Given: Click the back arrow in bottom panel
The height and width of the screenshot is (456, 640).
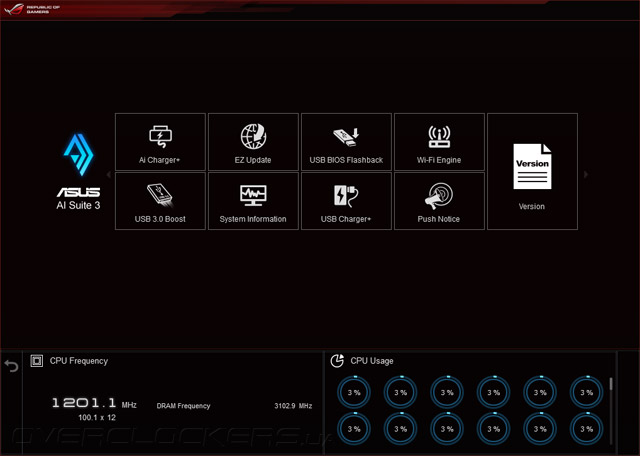Looking at the screenshot, I should [x=11, y=365].
